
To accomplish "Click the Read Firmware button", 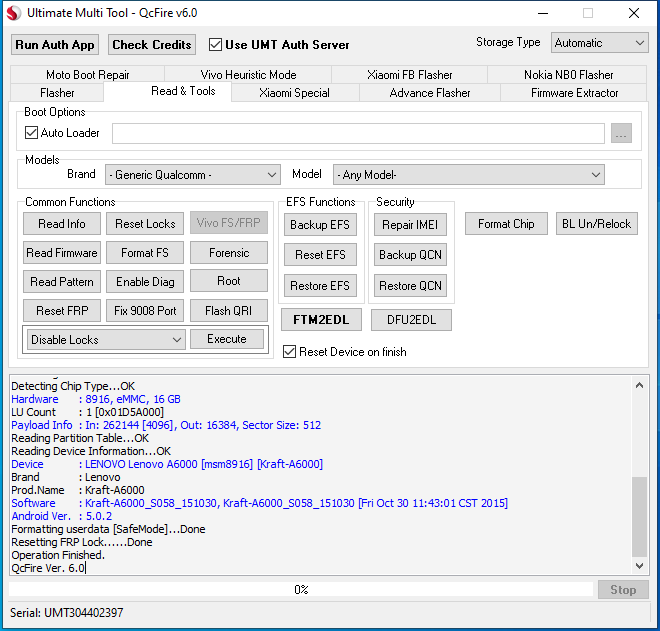I will click(x=62, y=253).
